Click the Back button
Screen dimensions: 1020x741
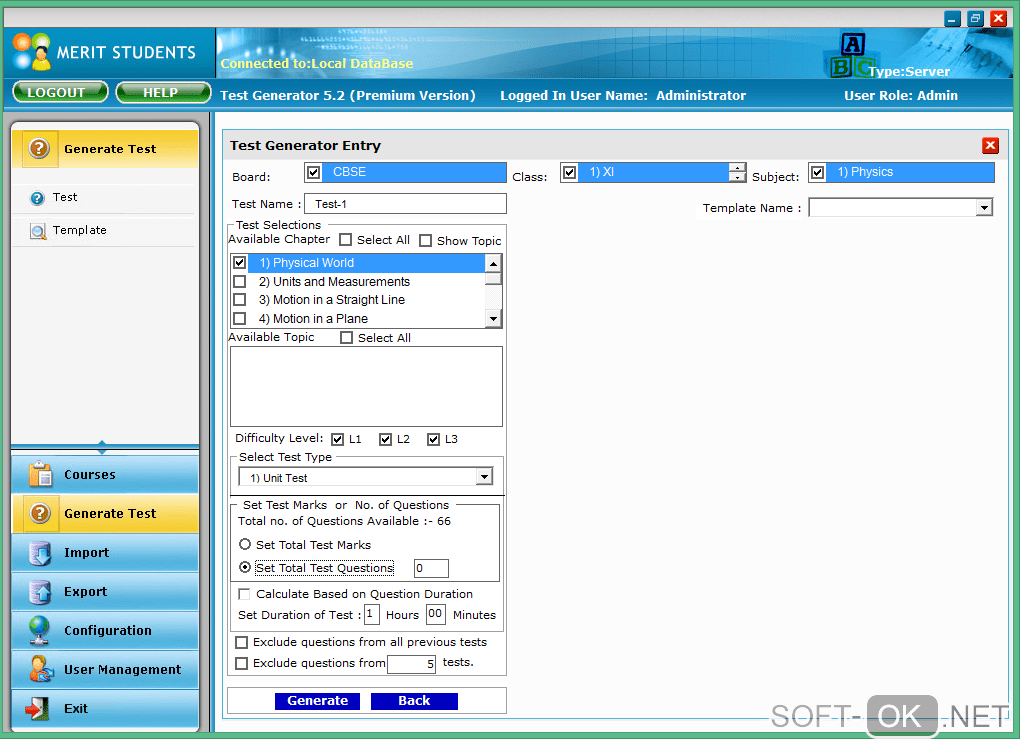pos(414,701)
